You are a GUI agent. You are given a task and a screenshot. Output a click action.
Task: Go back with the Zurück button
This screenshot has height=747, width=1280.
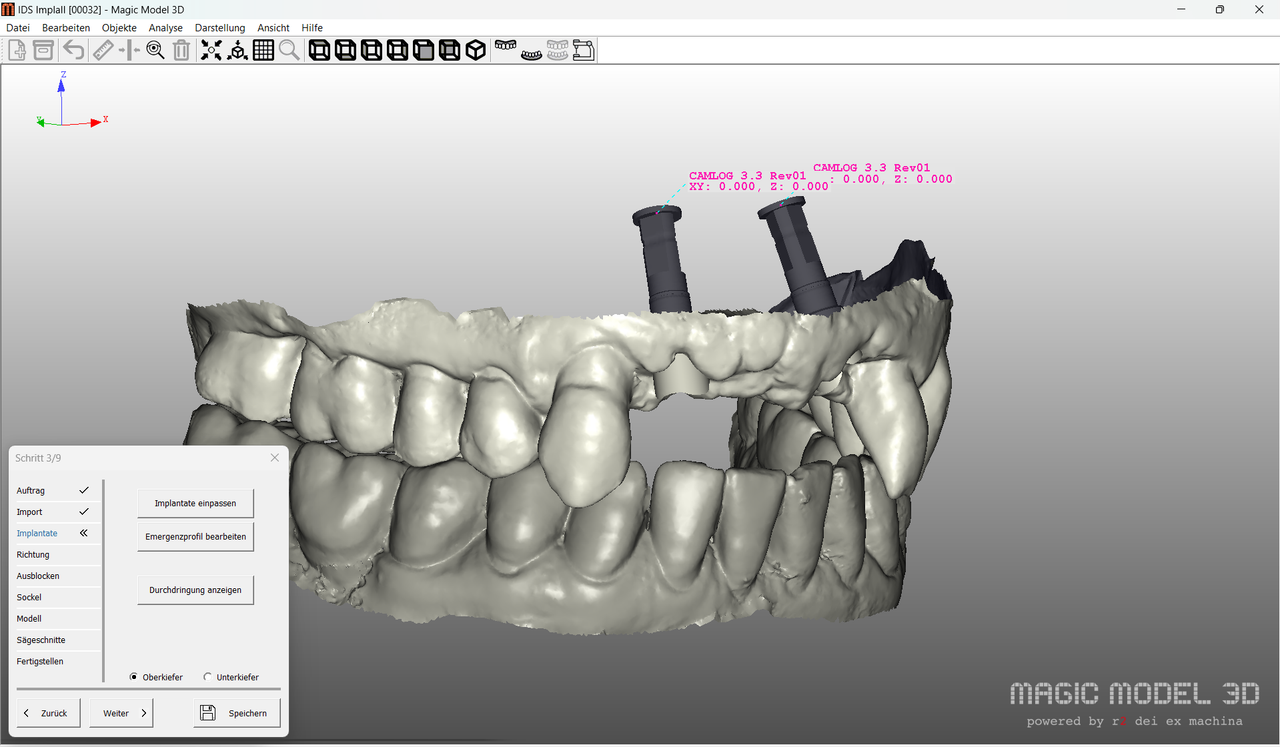[49, 713]
